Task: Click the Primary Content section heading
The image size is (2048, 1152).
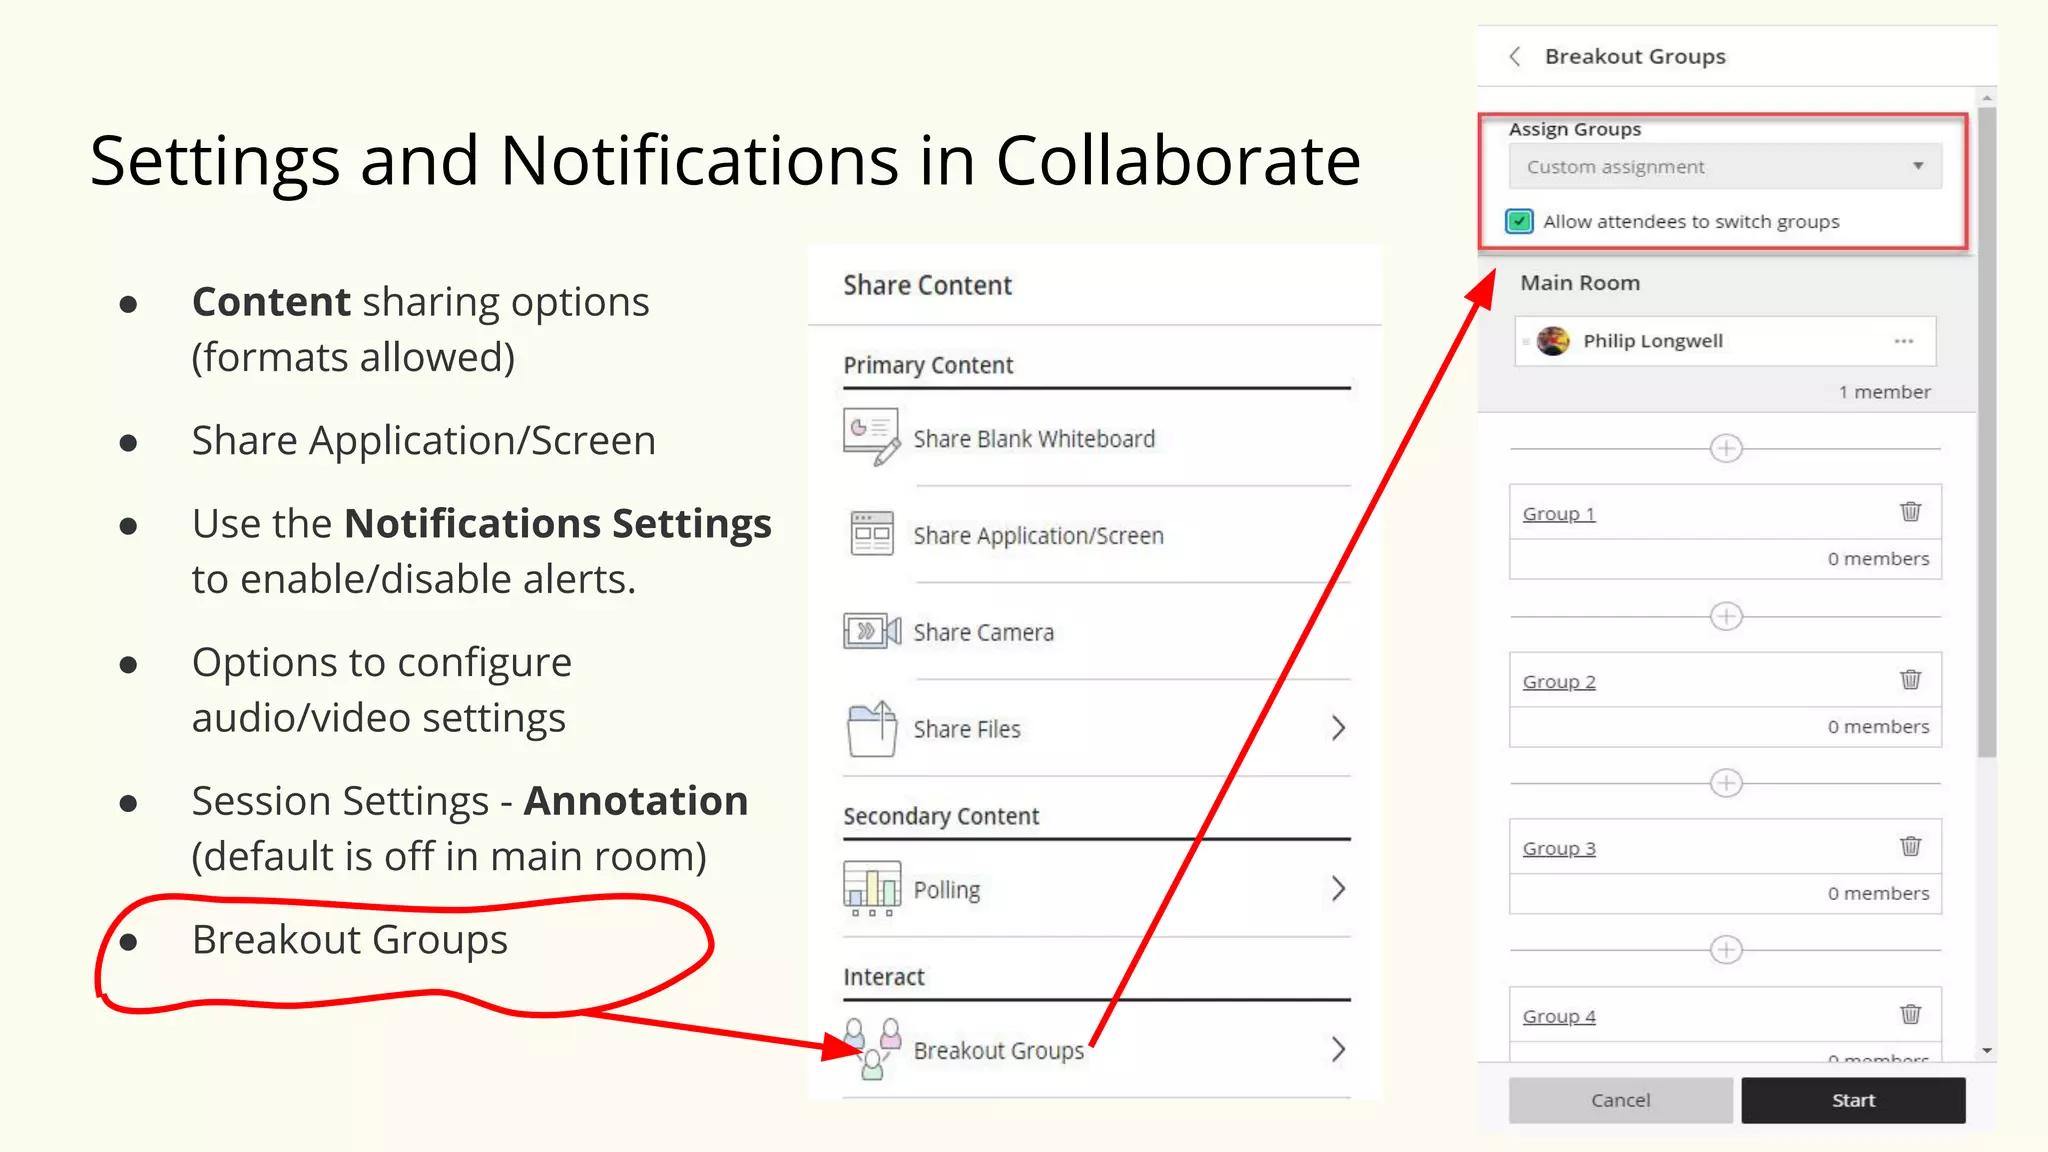Action: coord(928,365)
